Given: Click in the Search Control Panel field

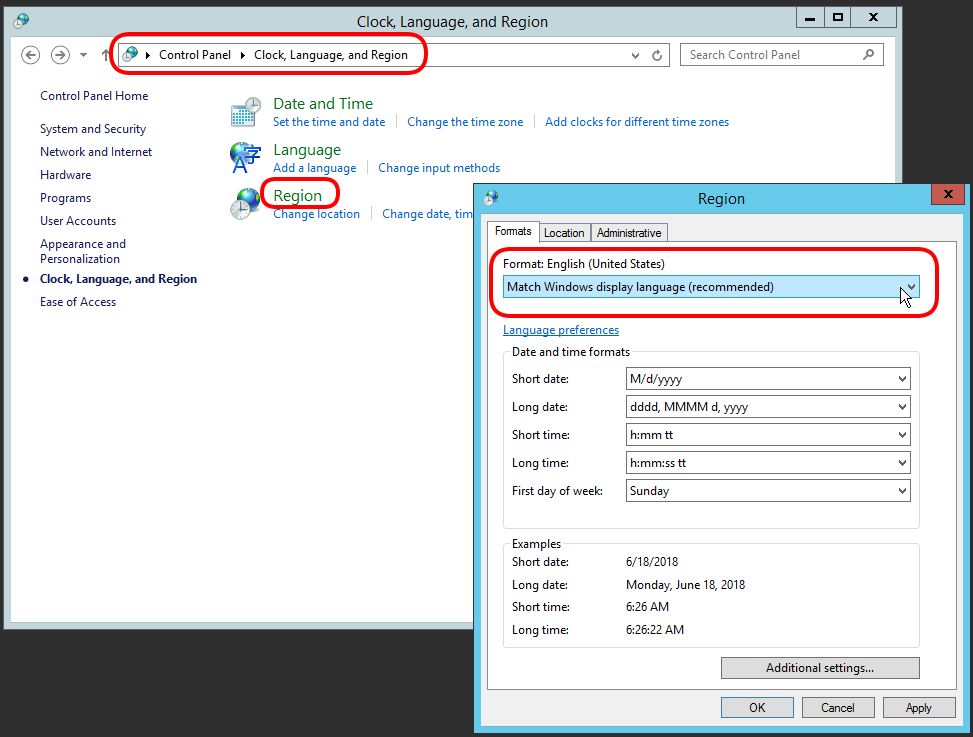Looking at the screenshot, I should coord(770,55).
